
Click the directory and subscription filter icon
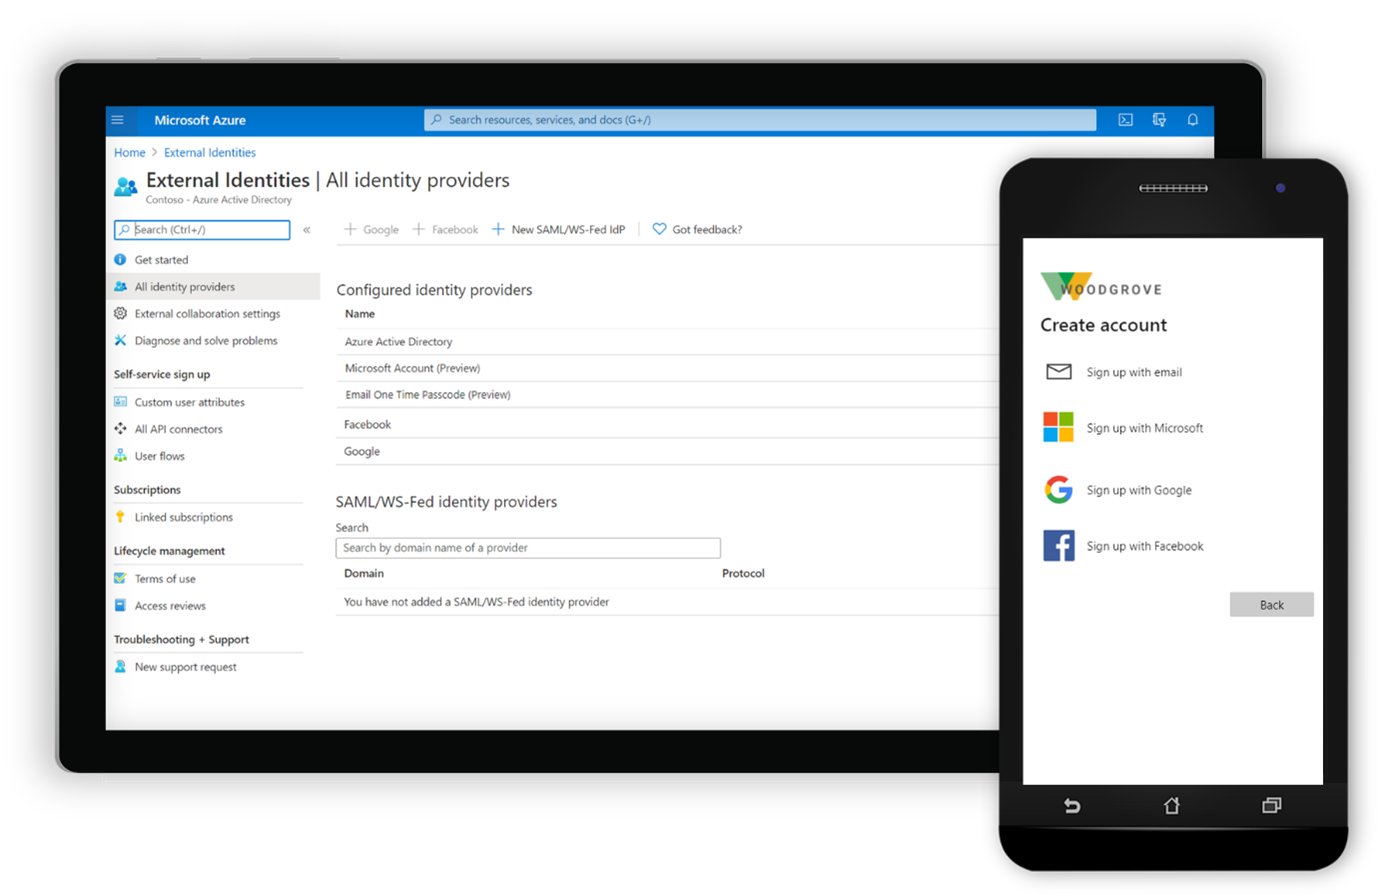tap(1159, 119)
